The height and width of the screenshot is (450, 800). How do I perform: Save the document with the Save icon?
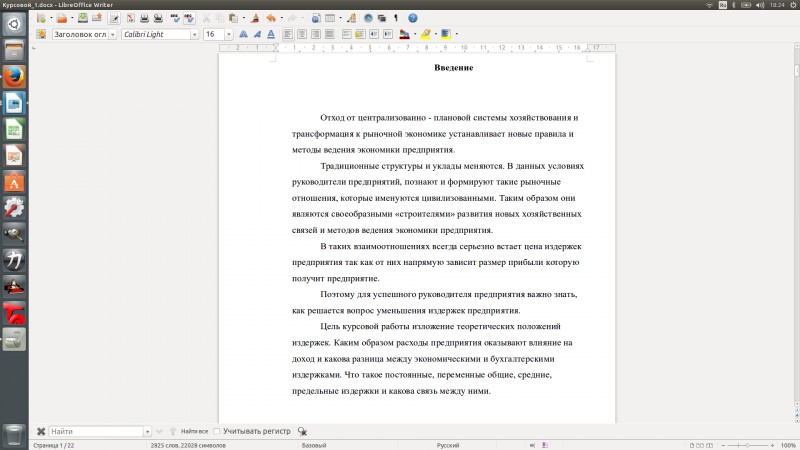(83, 18)
